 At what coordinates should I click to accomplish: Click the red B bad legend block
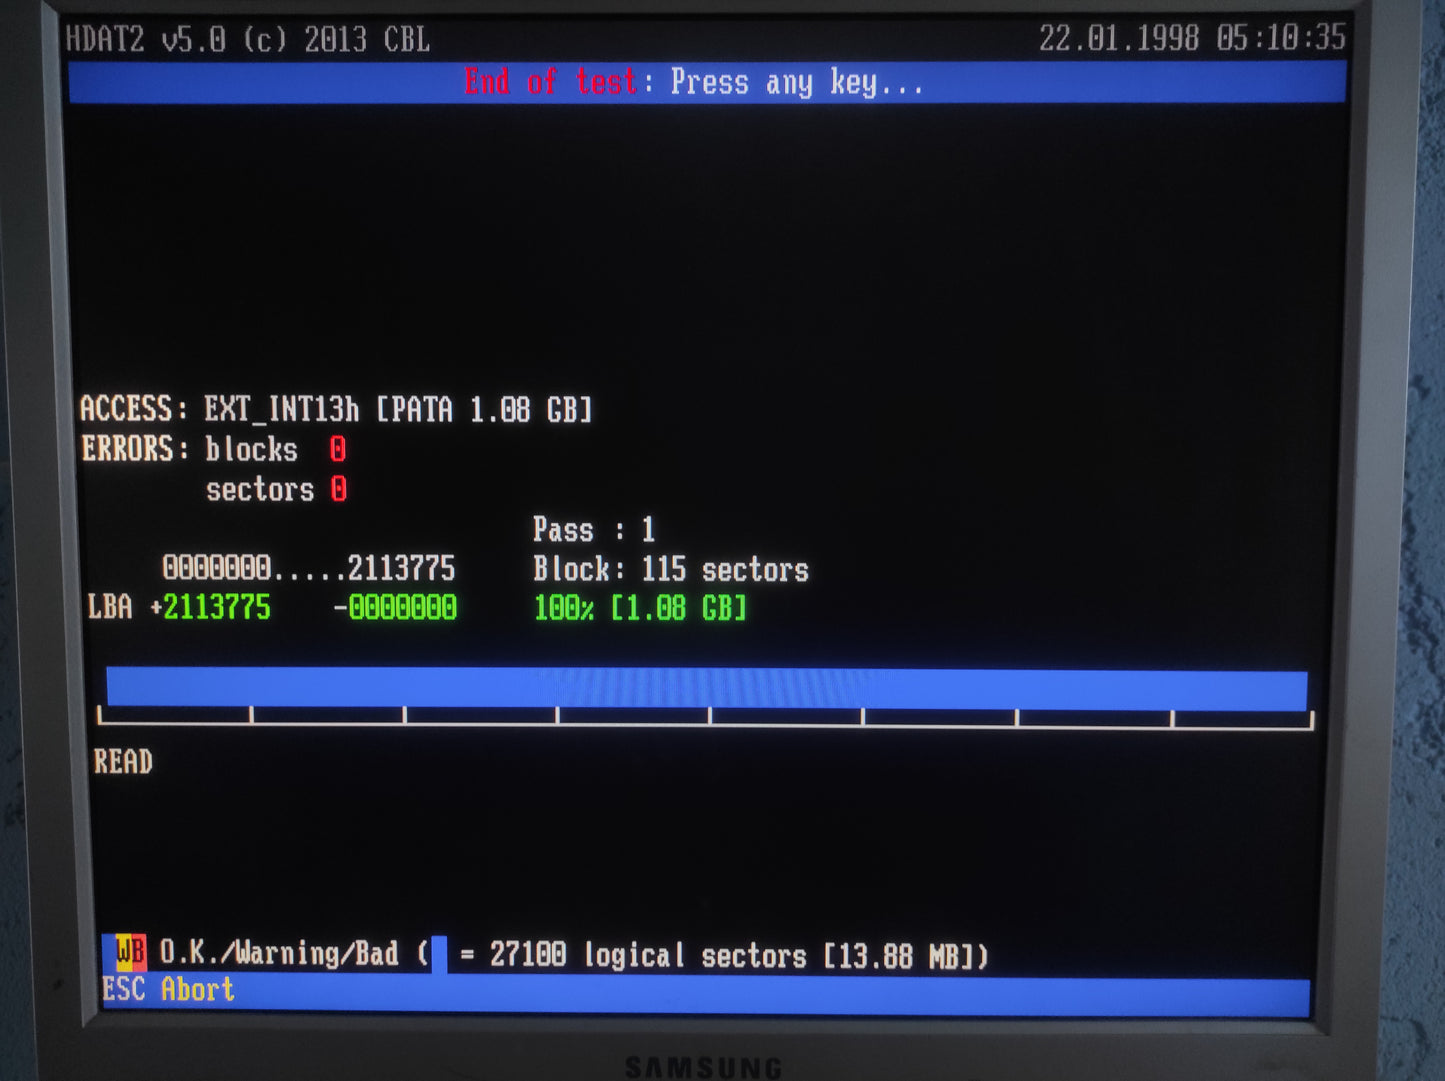[138, 953]
